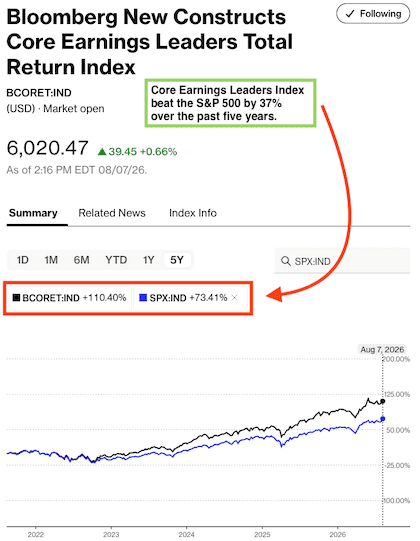Screen dimensions: 420x541
Task: Select the 1M time range
Action: click(51, 260)
